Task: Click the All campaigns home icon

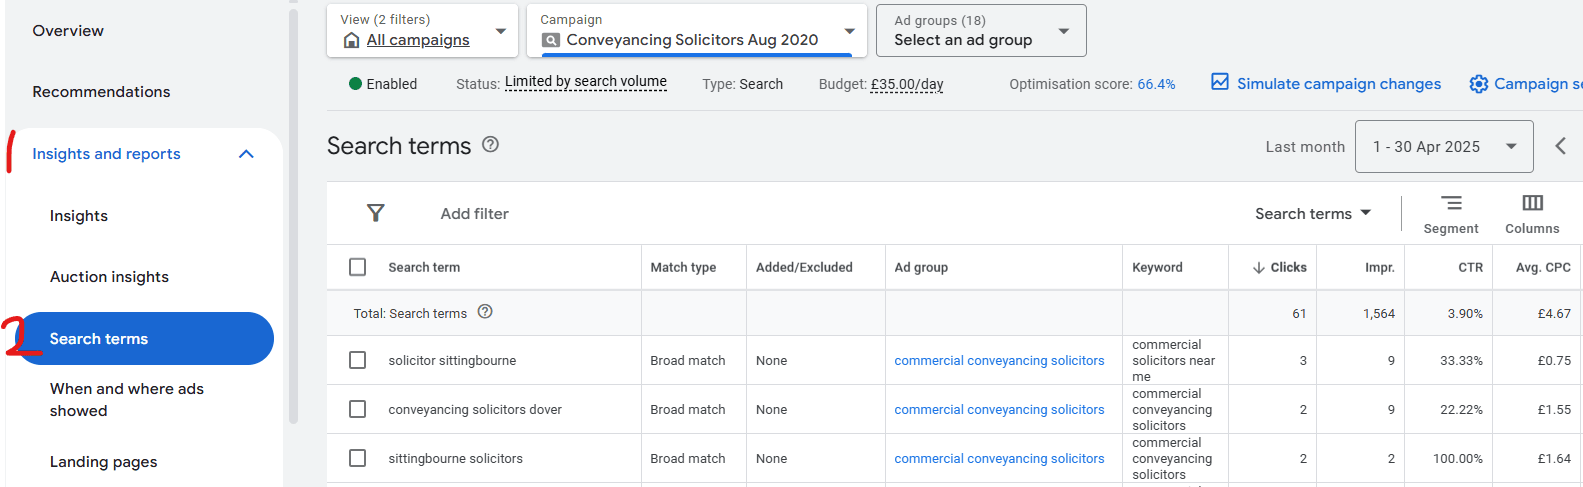Action: 352,40
